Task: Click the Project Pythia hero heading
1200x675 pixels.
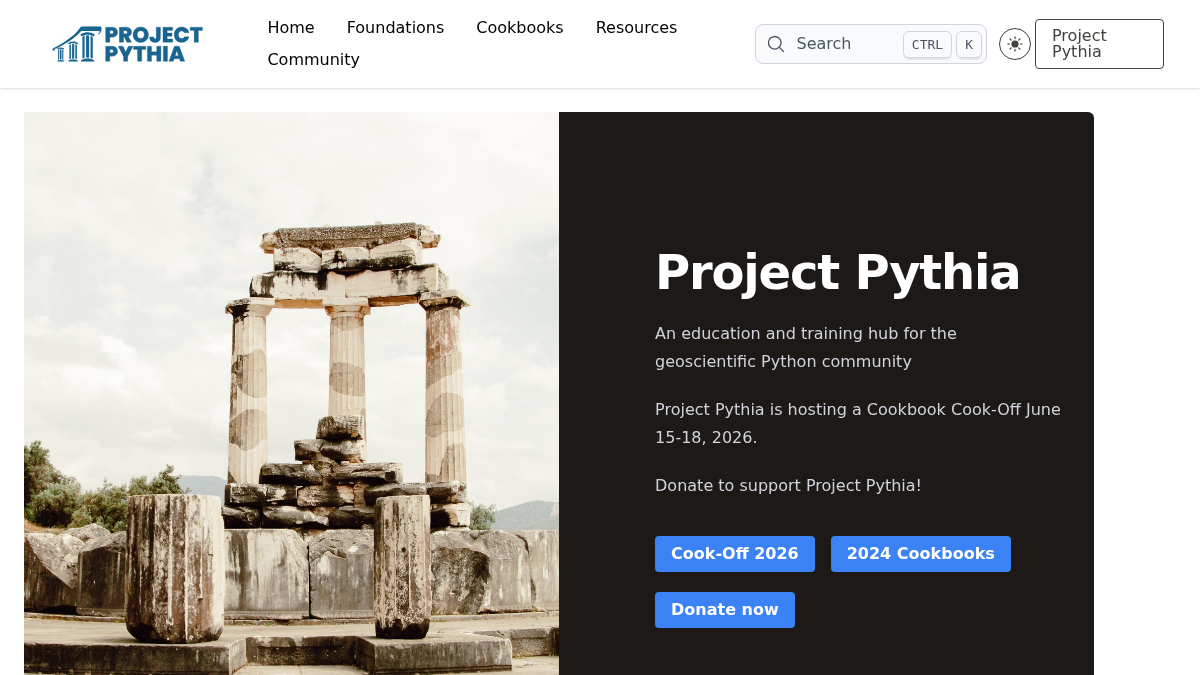Action: pyautogui.click(x=838, y=272)
